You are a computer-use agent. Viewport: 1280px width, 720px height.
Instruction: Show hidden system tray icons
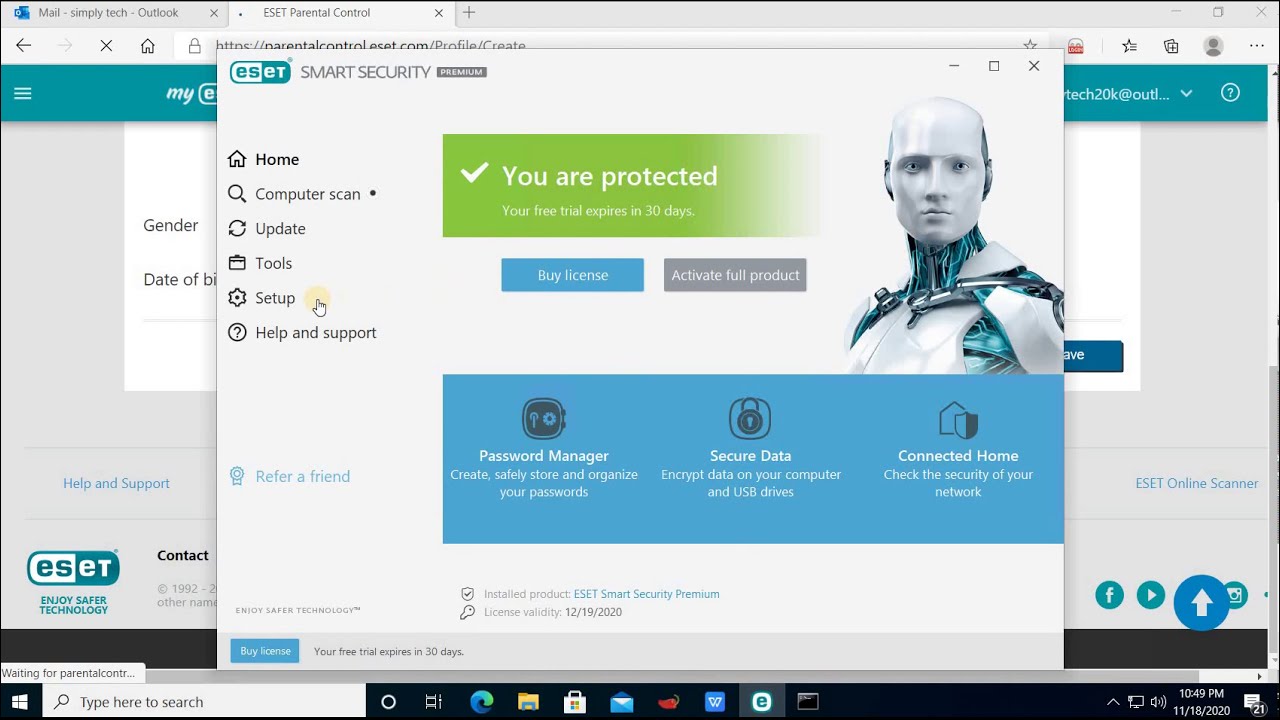pyautogui.click(x=1113, y=702)
